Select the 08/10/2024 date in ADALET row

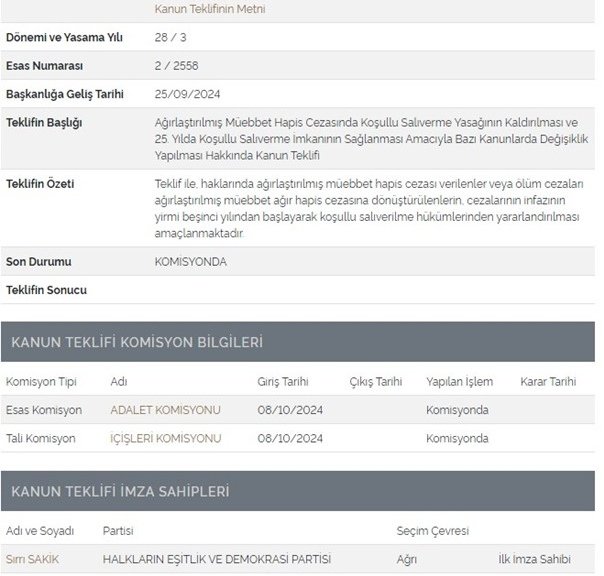(x=290, y=410)
